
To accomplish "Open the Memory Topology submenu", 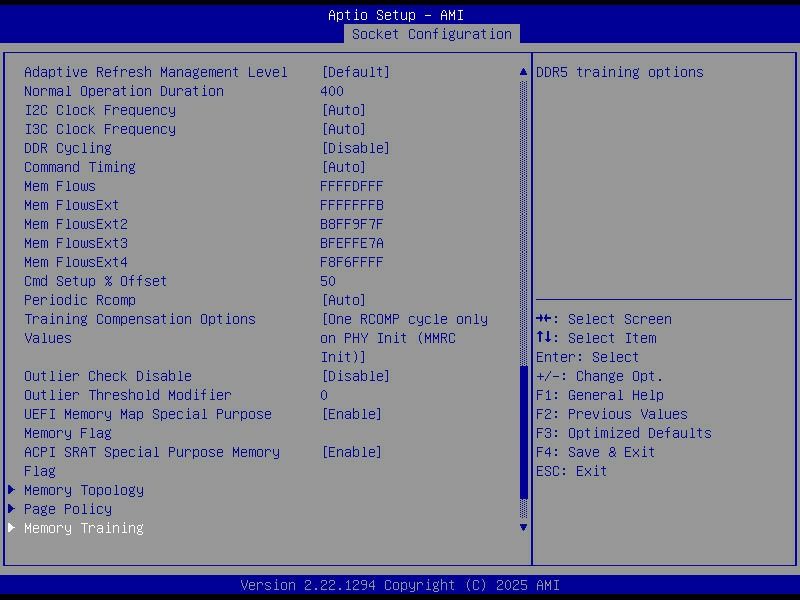I will [84, 490].
